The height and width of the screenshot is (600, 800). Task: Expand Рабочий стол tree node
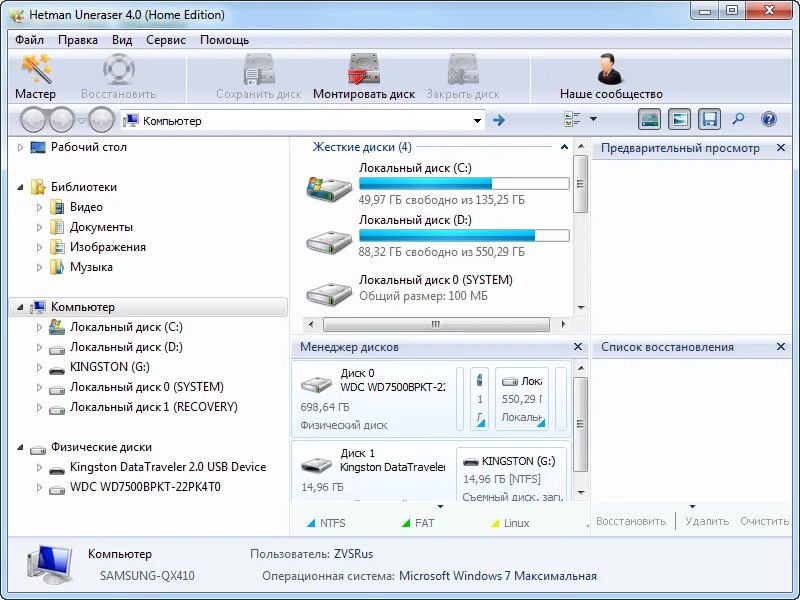tap(20, 147)
